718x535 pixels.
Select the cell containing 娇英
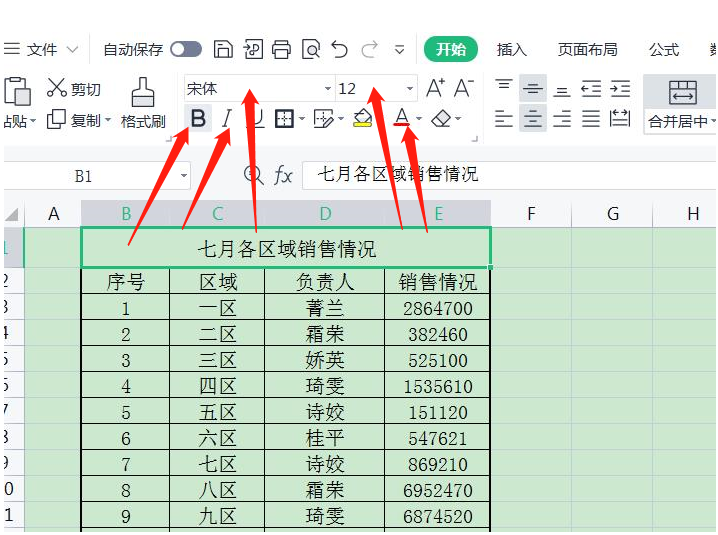325,360
